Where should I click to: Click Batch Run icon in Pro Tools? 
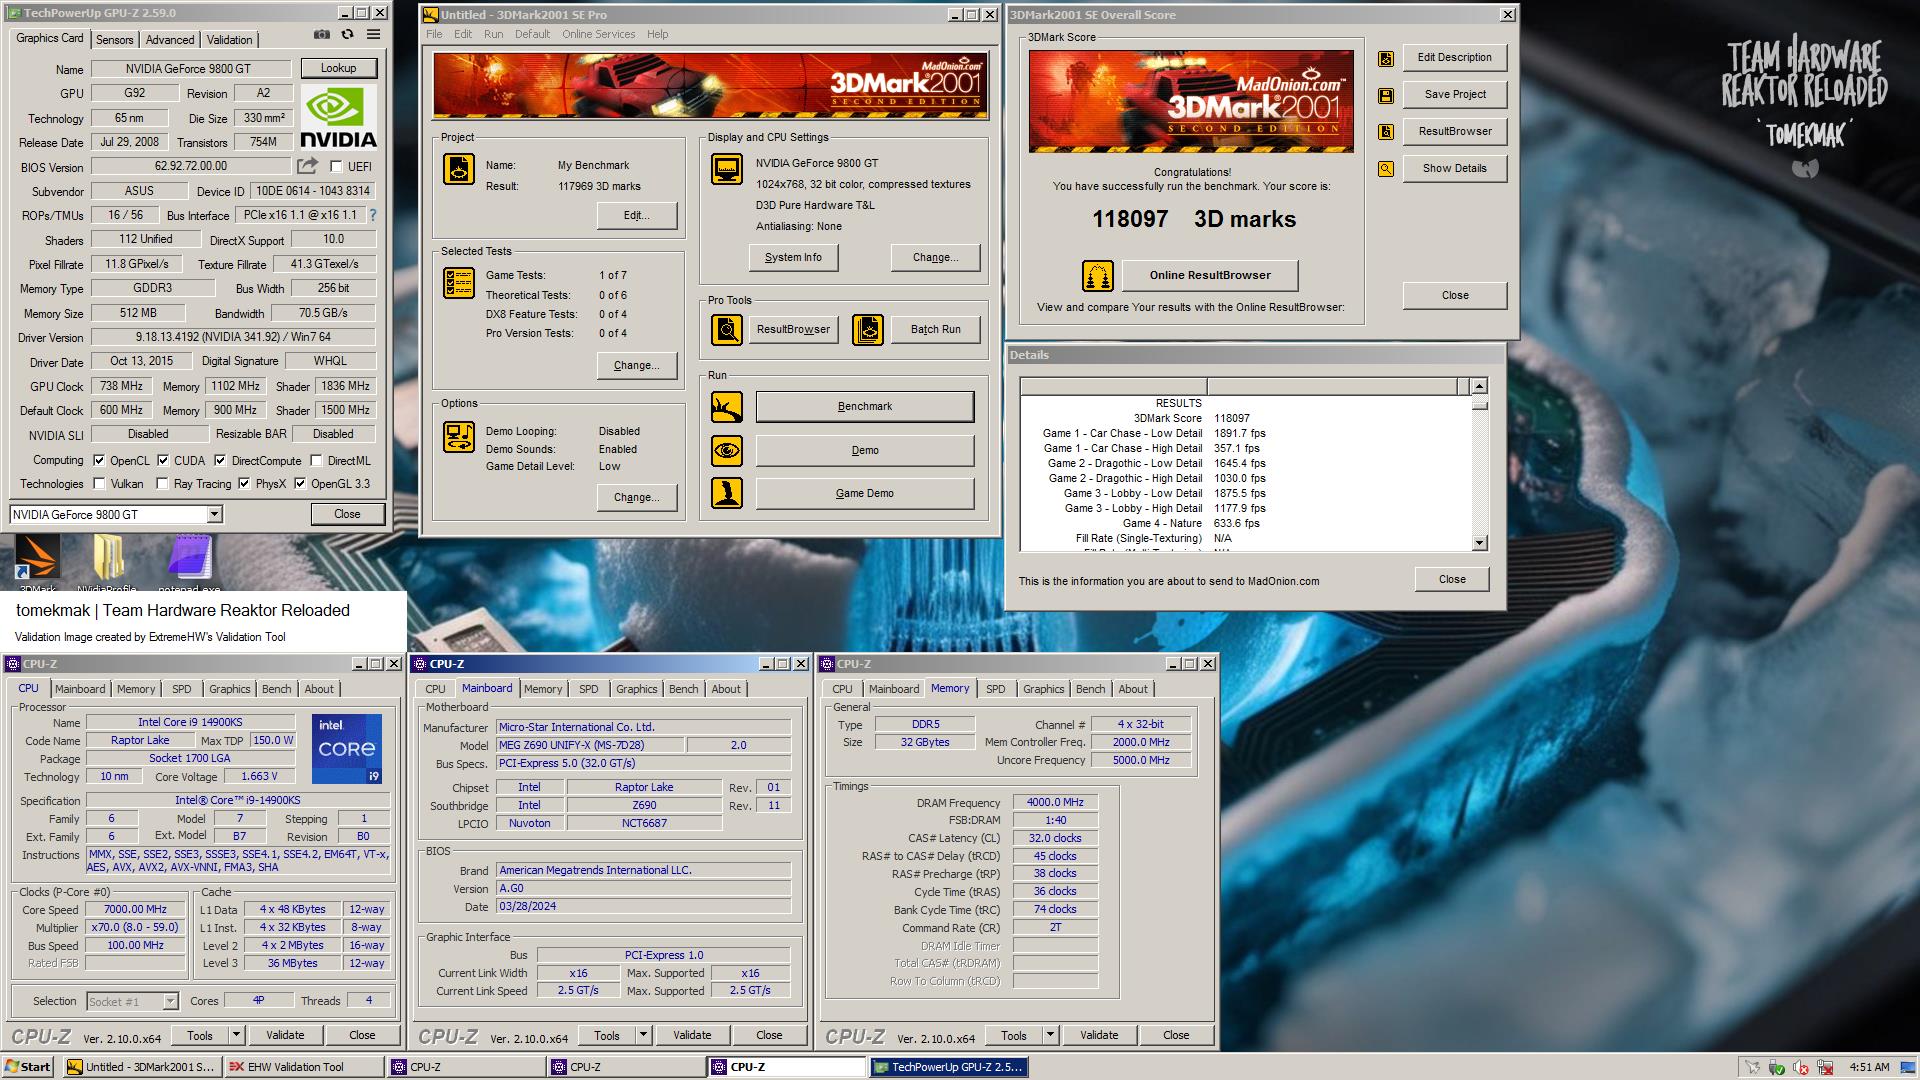pyautogui.click(x=868, y=329)
